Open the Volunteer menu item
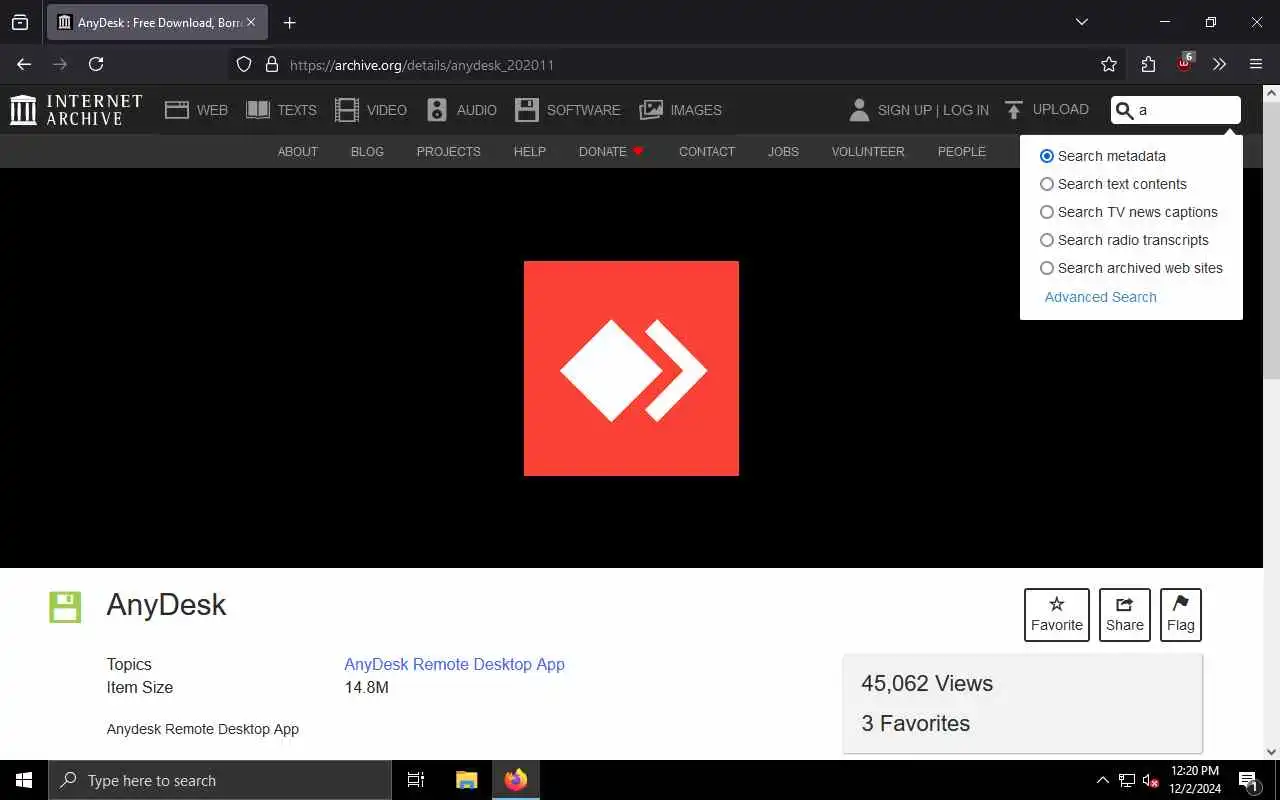 [x=868, y=152]
